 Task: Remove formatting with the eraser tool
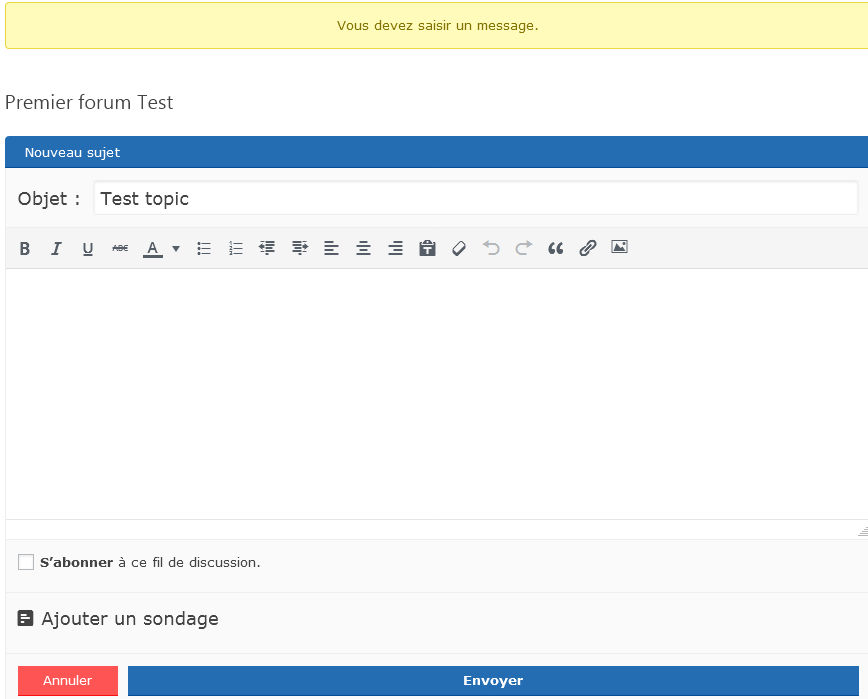coord(459,248)
